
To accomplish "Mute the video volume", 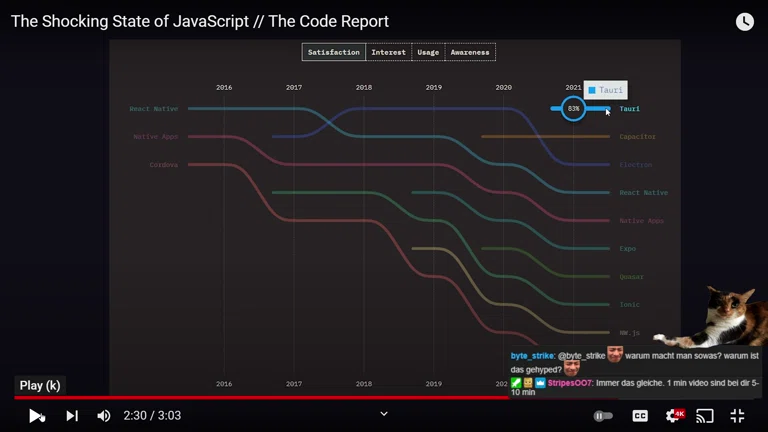I will [x=104, y=416].
